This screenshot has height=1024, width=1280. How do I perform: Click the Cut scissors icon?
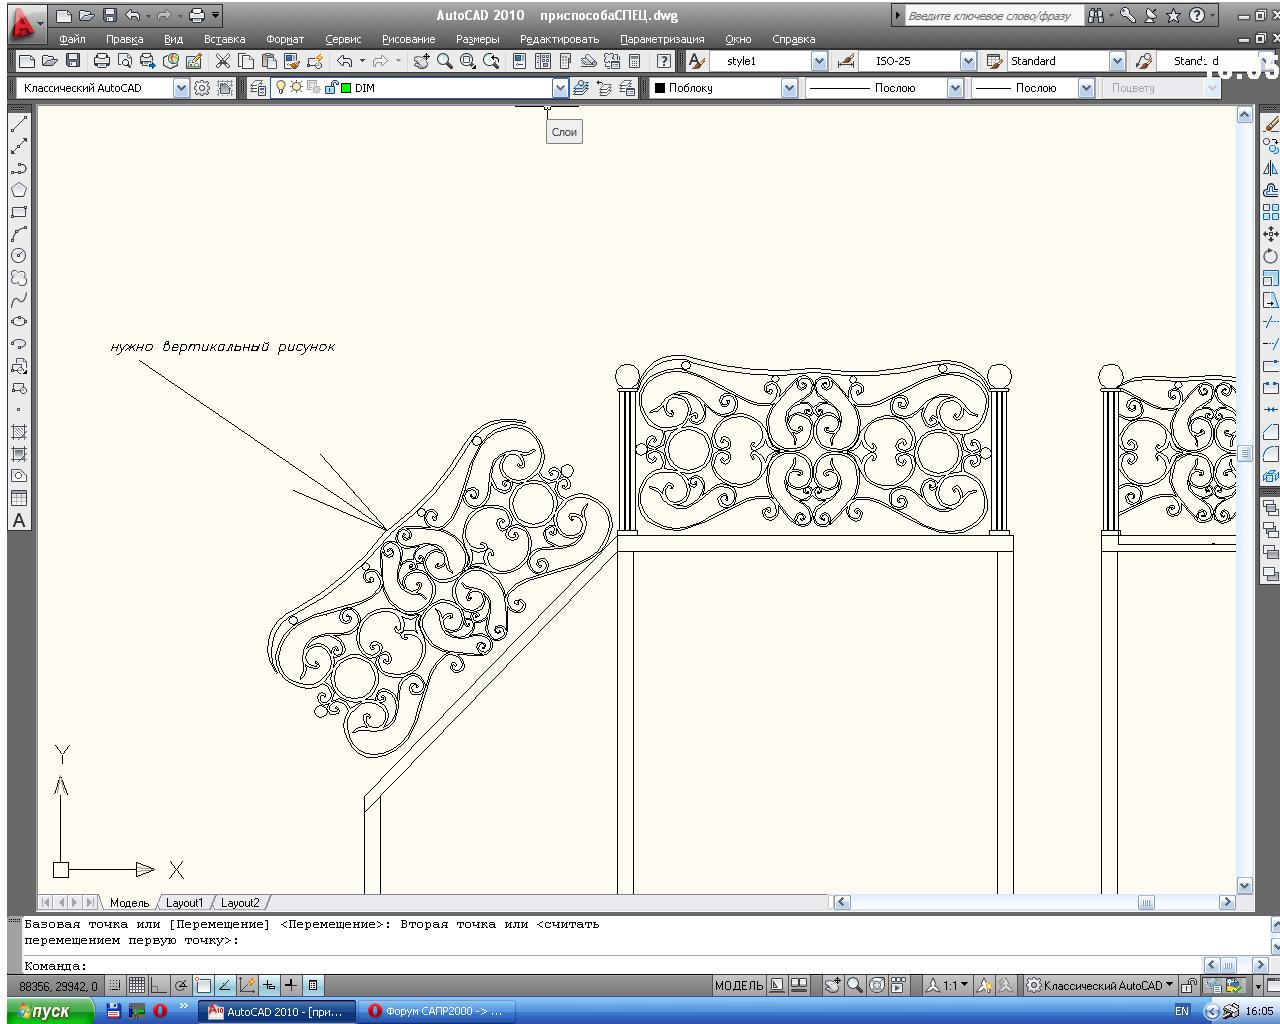[x=222, y=61]
